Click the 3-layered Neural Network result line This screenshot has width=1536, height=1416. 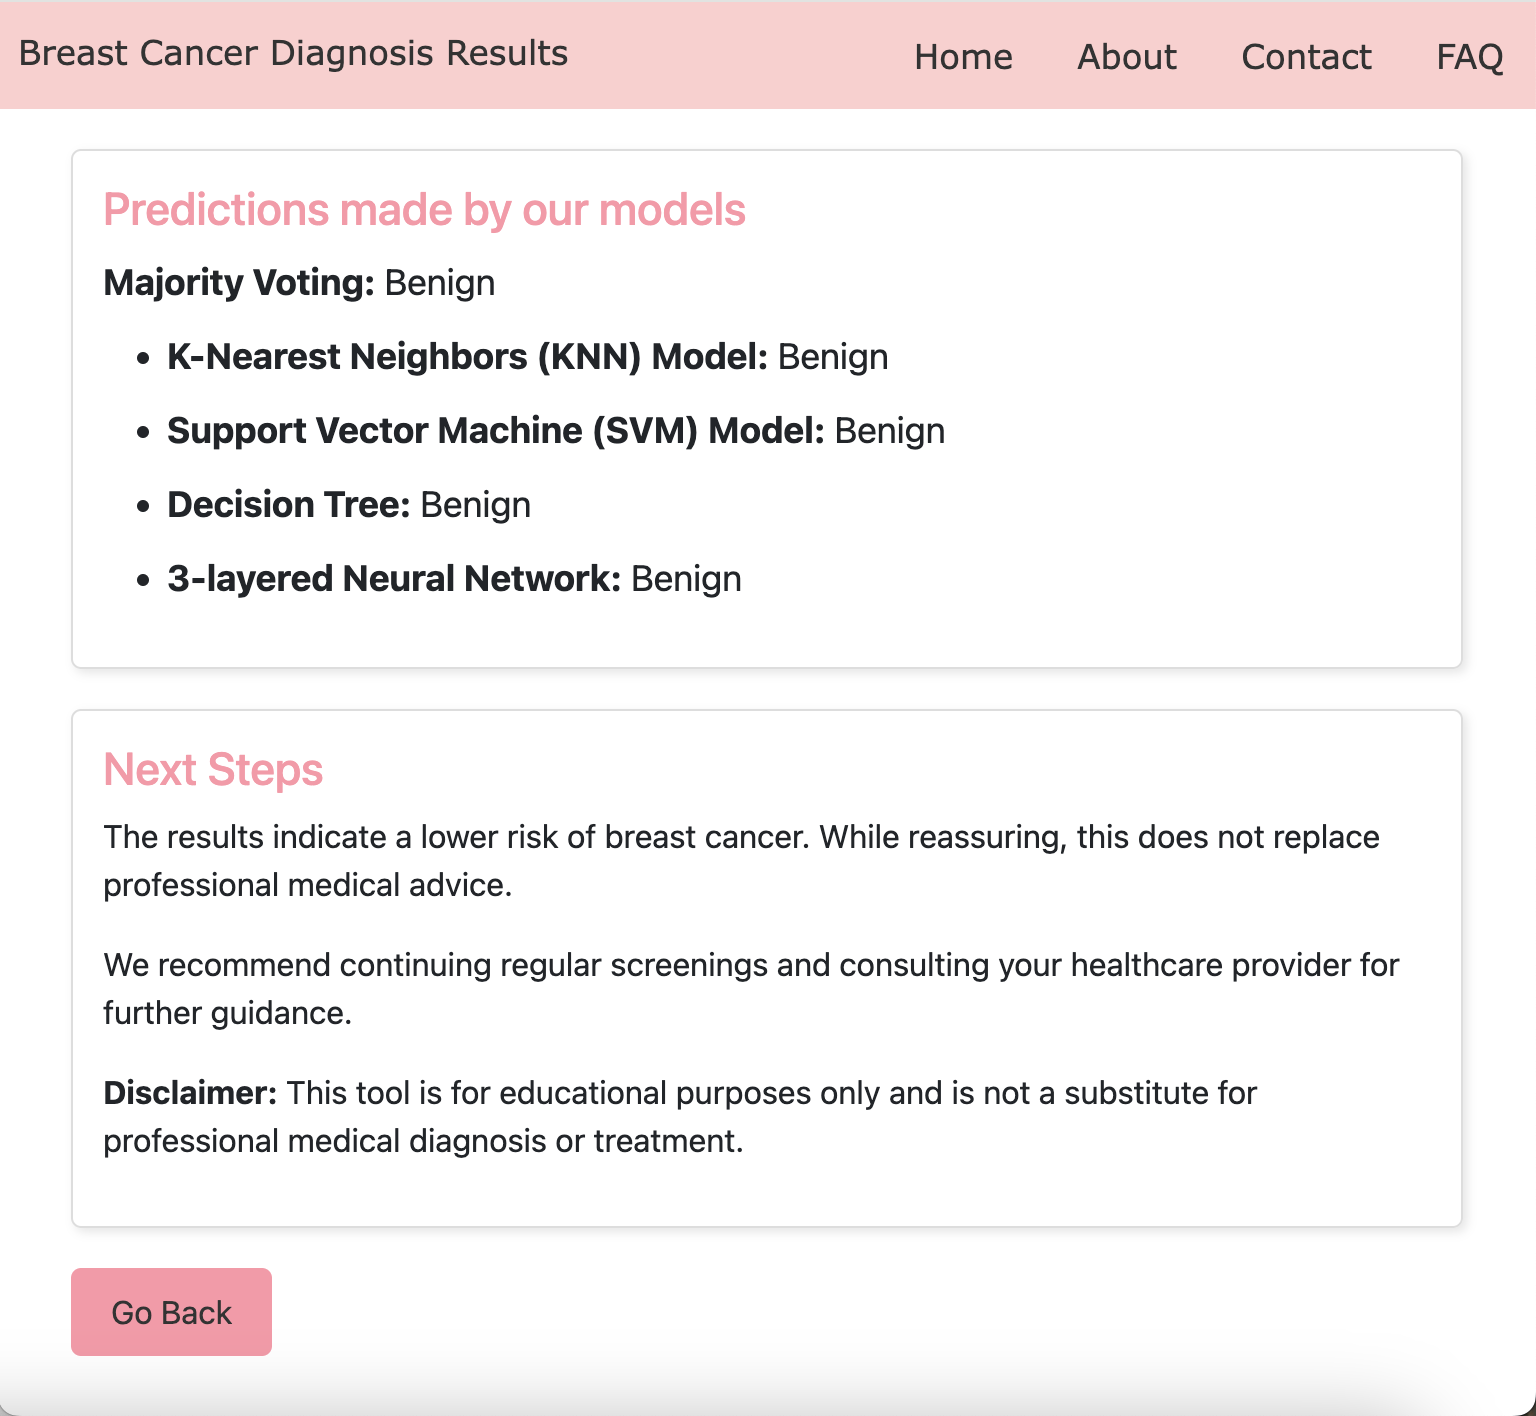click(454, 579)
